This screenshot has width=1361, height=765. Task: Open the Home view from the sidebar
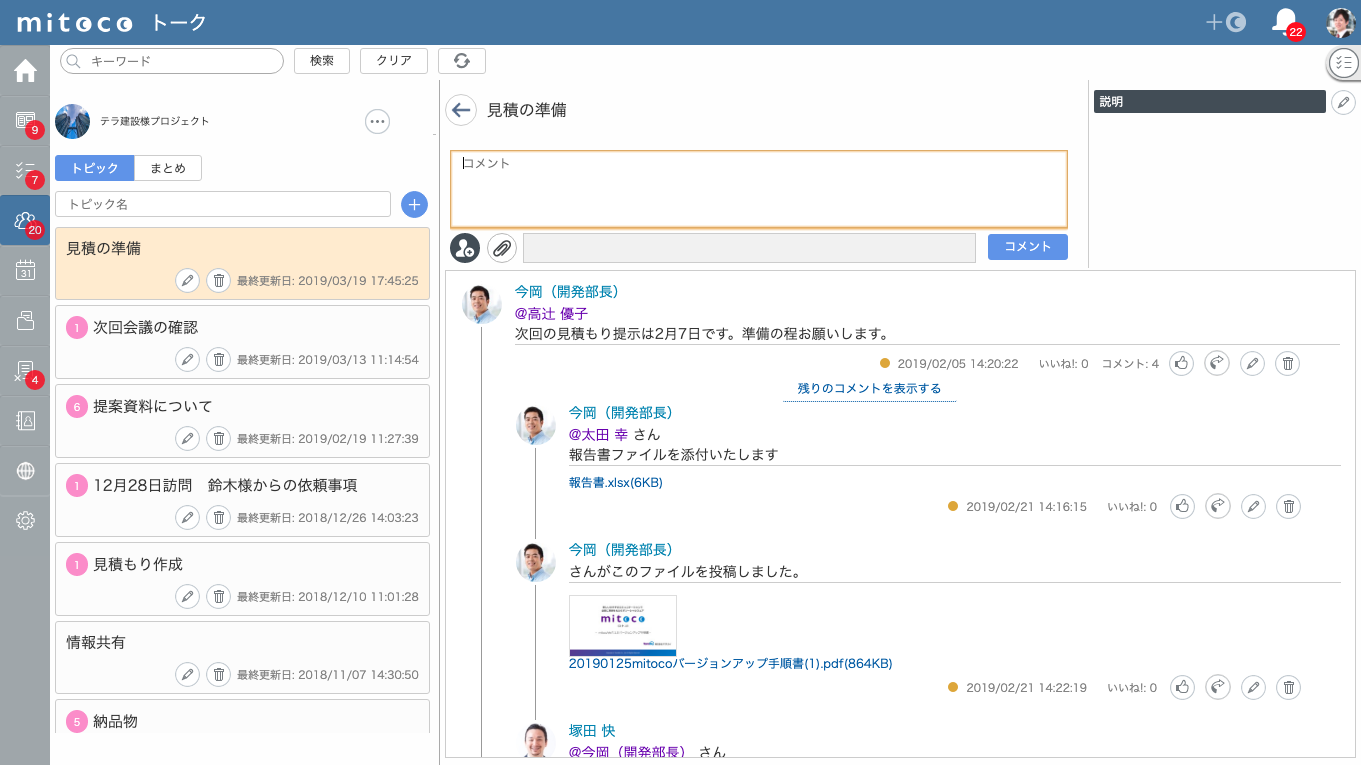[x=24, y=70]
